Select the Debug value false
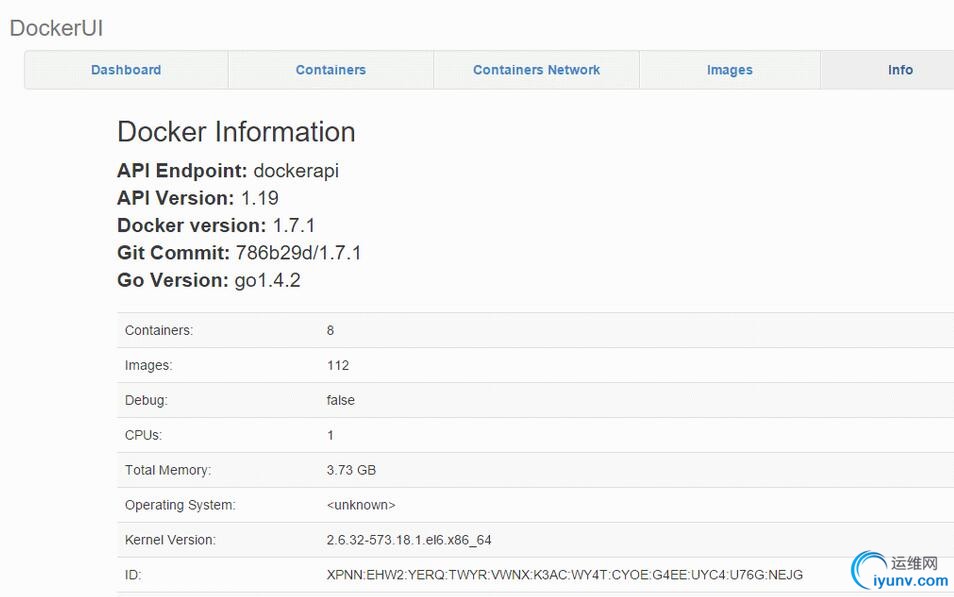Screen dimensions: 954x597 point(341,400)
